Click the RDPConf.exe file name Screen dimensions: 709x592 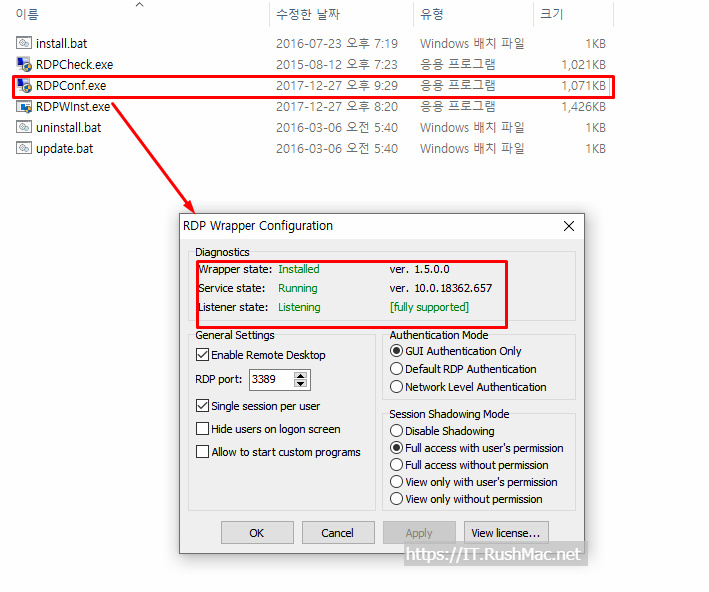71,86
